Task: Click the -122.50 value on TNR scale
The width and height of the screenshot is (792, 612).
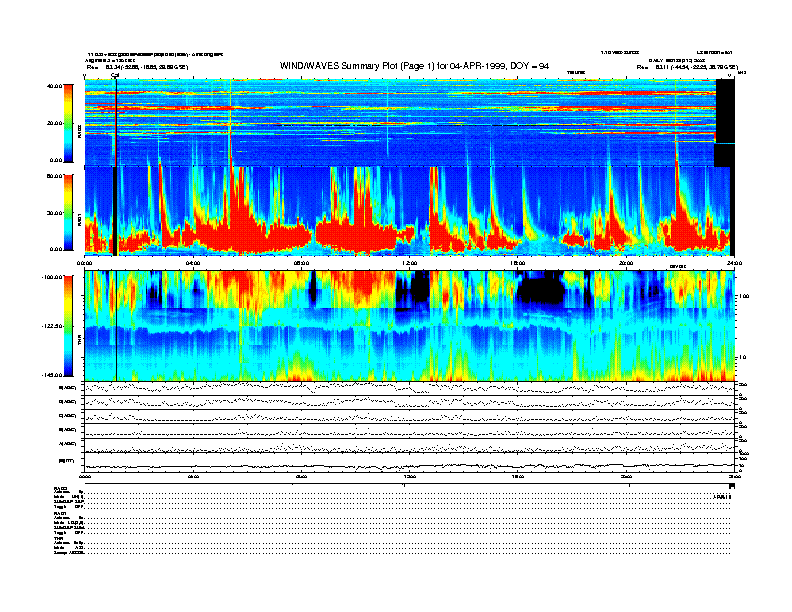Action: coord(52,326)
